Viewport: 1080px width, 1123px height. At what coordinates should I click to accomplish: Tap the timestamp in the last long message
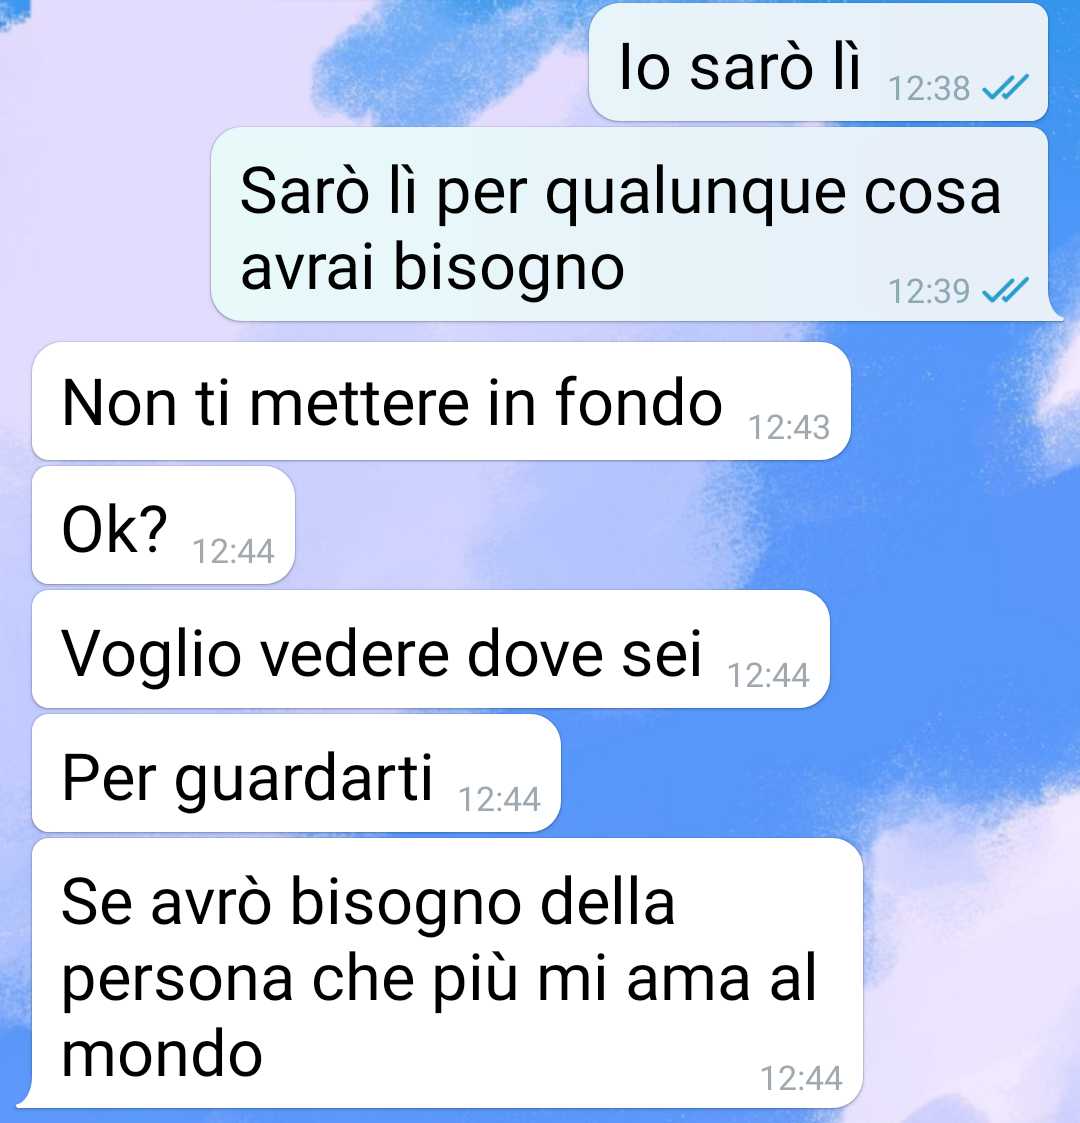click(801, 1079)
